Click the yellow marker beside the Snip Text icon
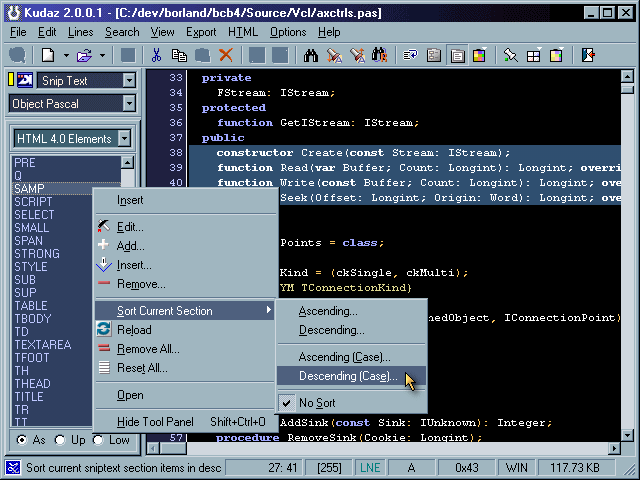The height and width of the screenshot is (480, 640). [x=11, y=80]
